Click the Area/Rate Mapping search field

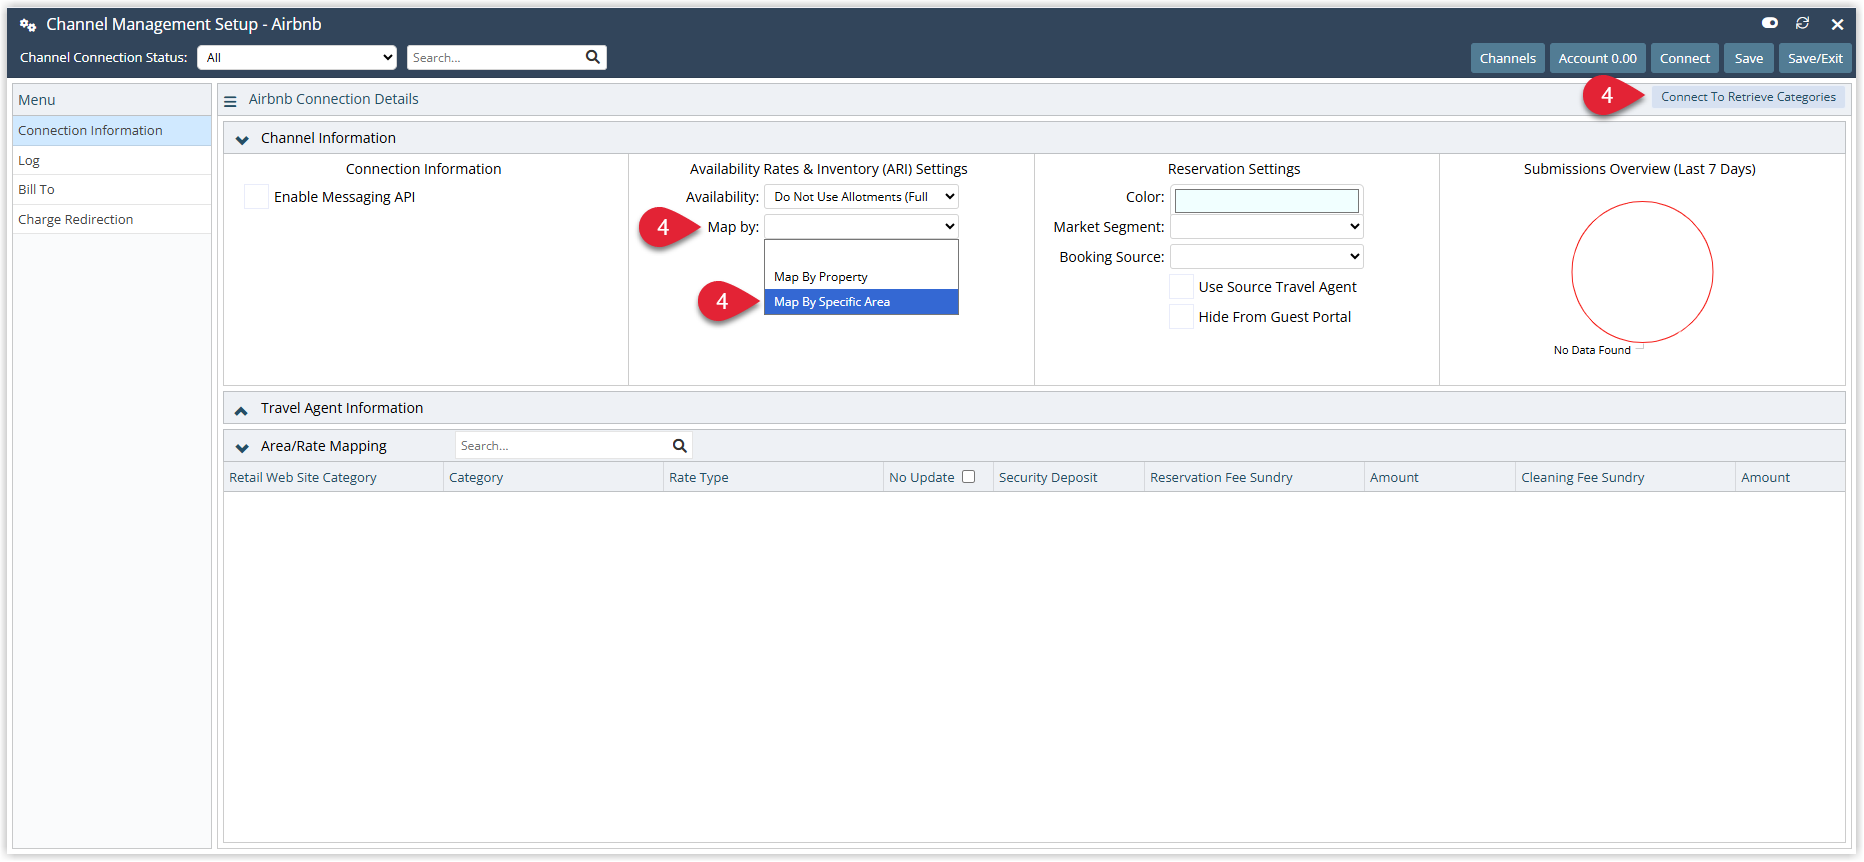pyautogui.click(x=563, y=446)
